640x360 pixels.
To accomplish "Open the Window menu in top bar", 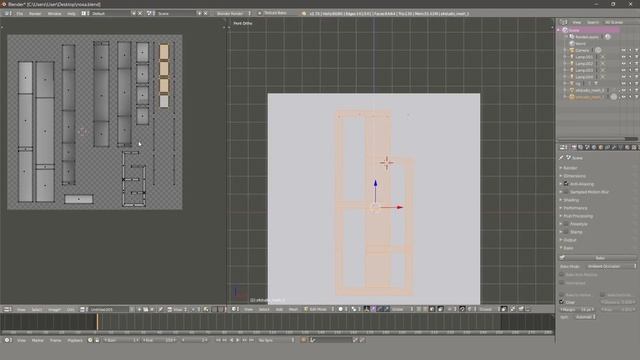I will [54, 13].
